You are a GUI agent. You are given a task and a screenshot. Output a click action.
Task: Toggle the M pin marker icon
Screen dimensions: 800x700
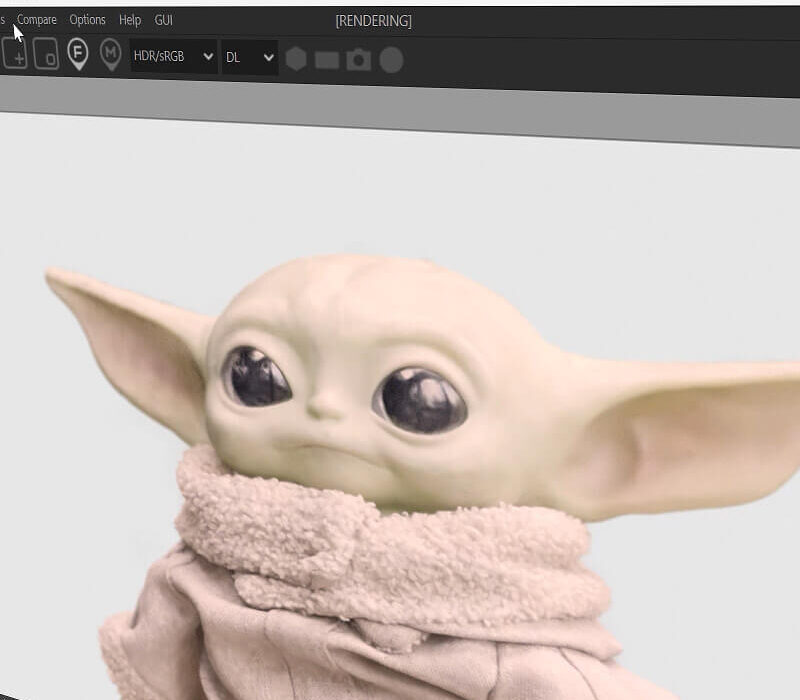click(110, 54)
